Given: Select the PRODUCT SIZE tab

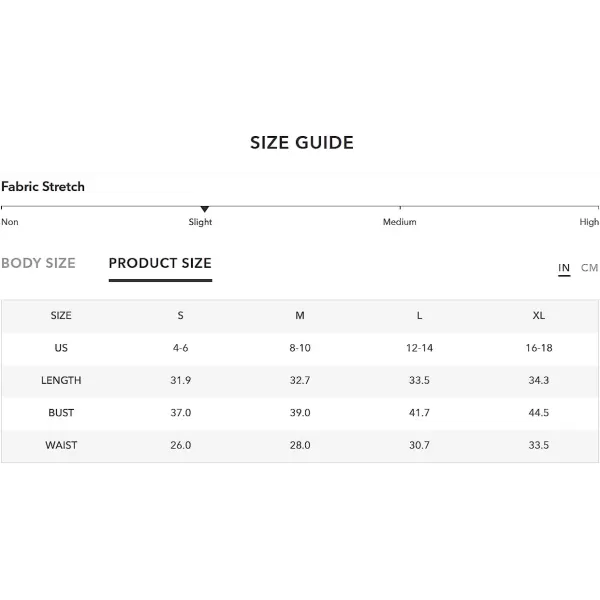Looking at the screenshot, I should (x=160, y=263).
